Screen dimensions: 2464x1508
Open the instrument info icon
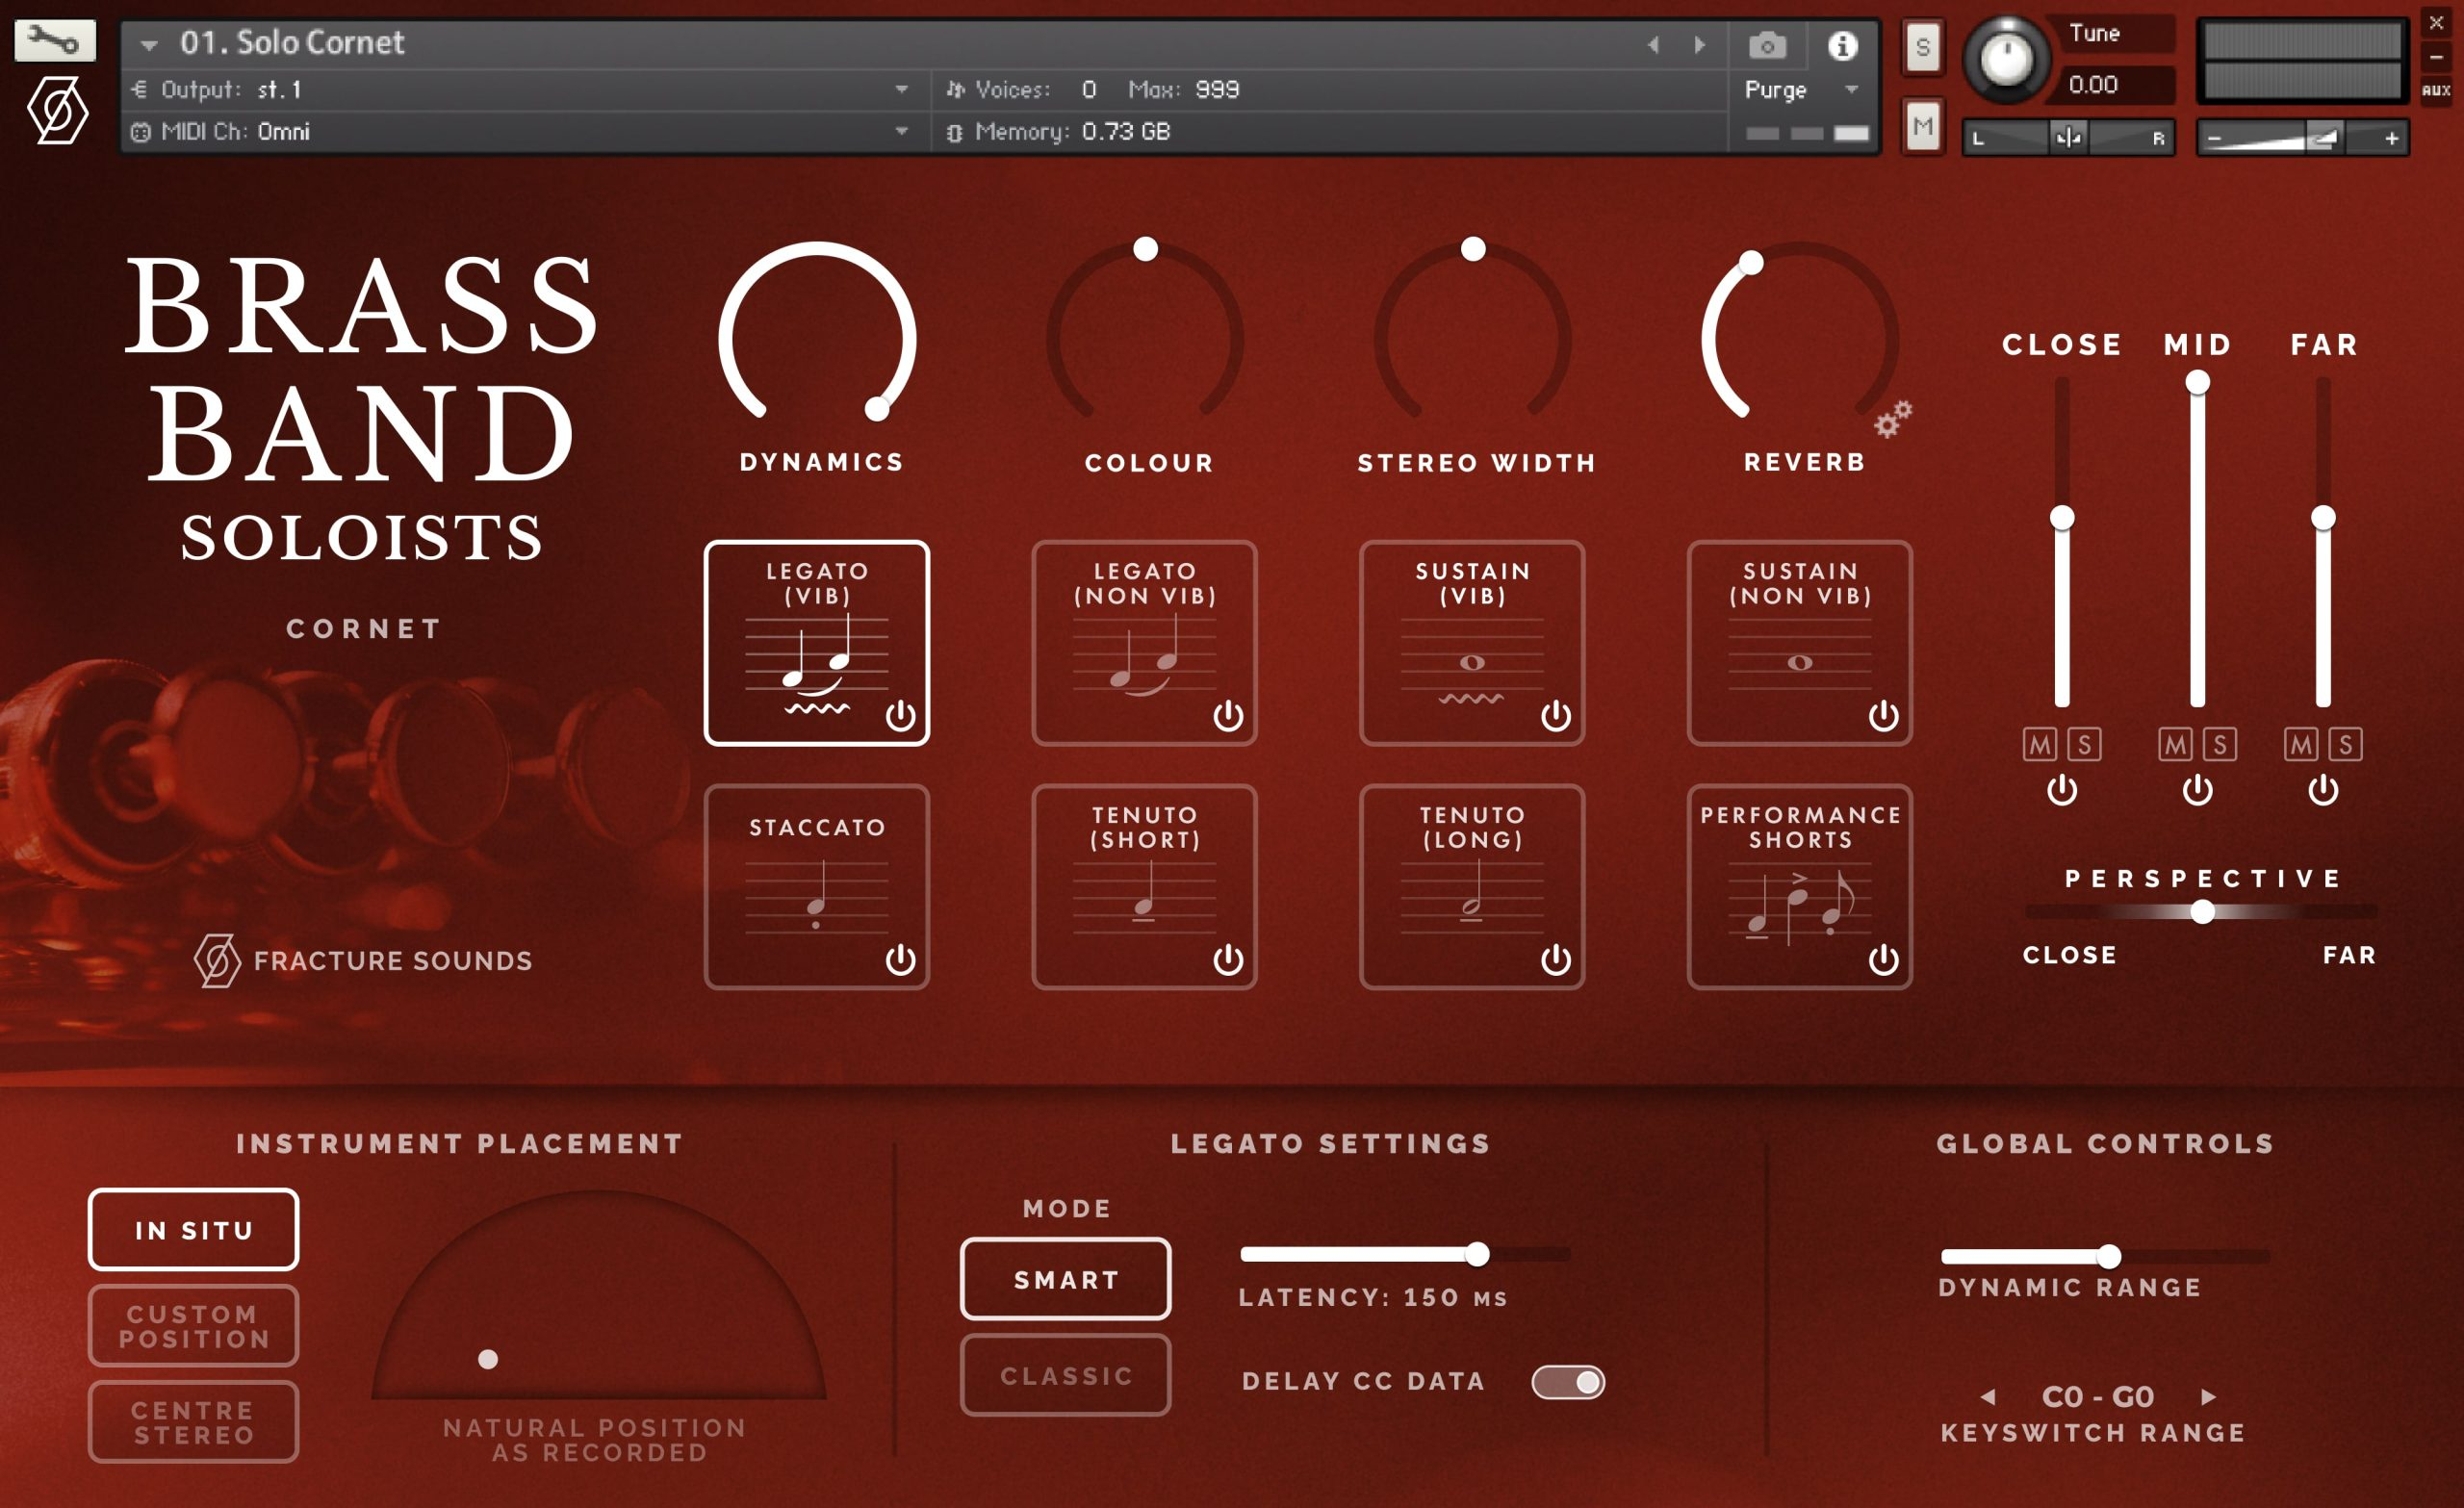[x=1842, y=46]
